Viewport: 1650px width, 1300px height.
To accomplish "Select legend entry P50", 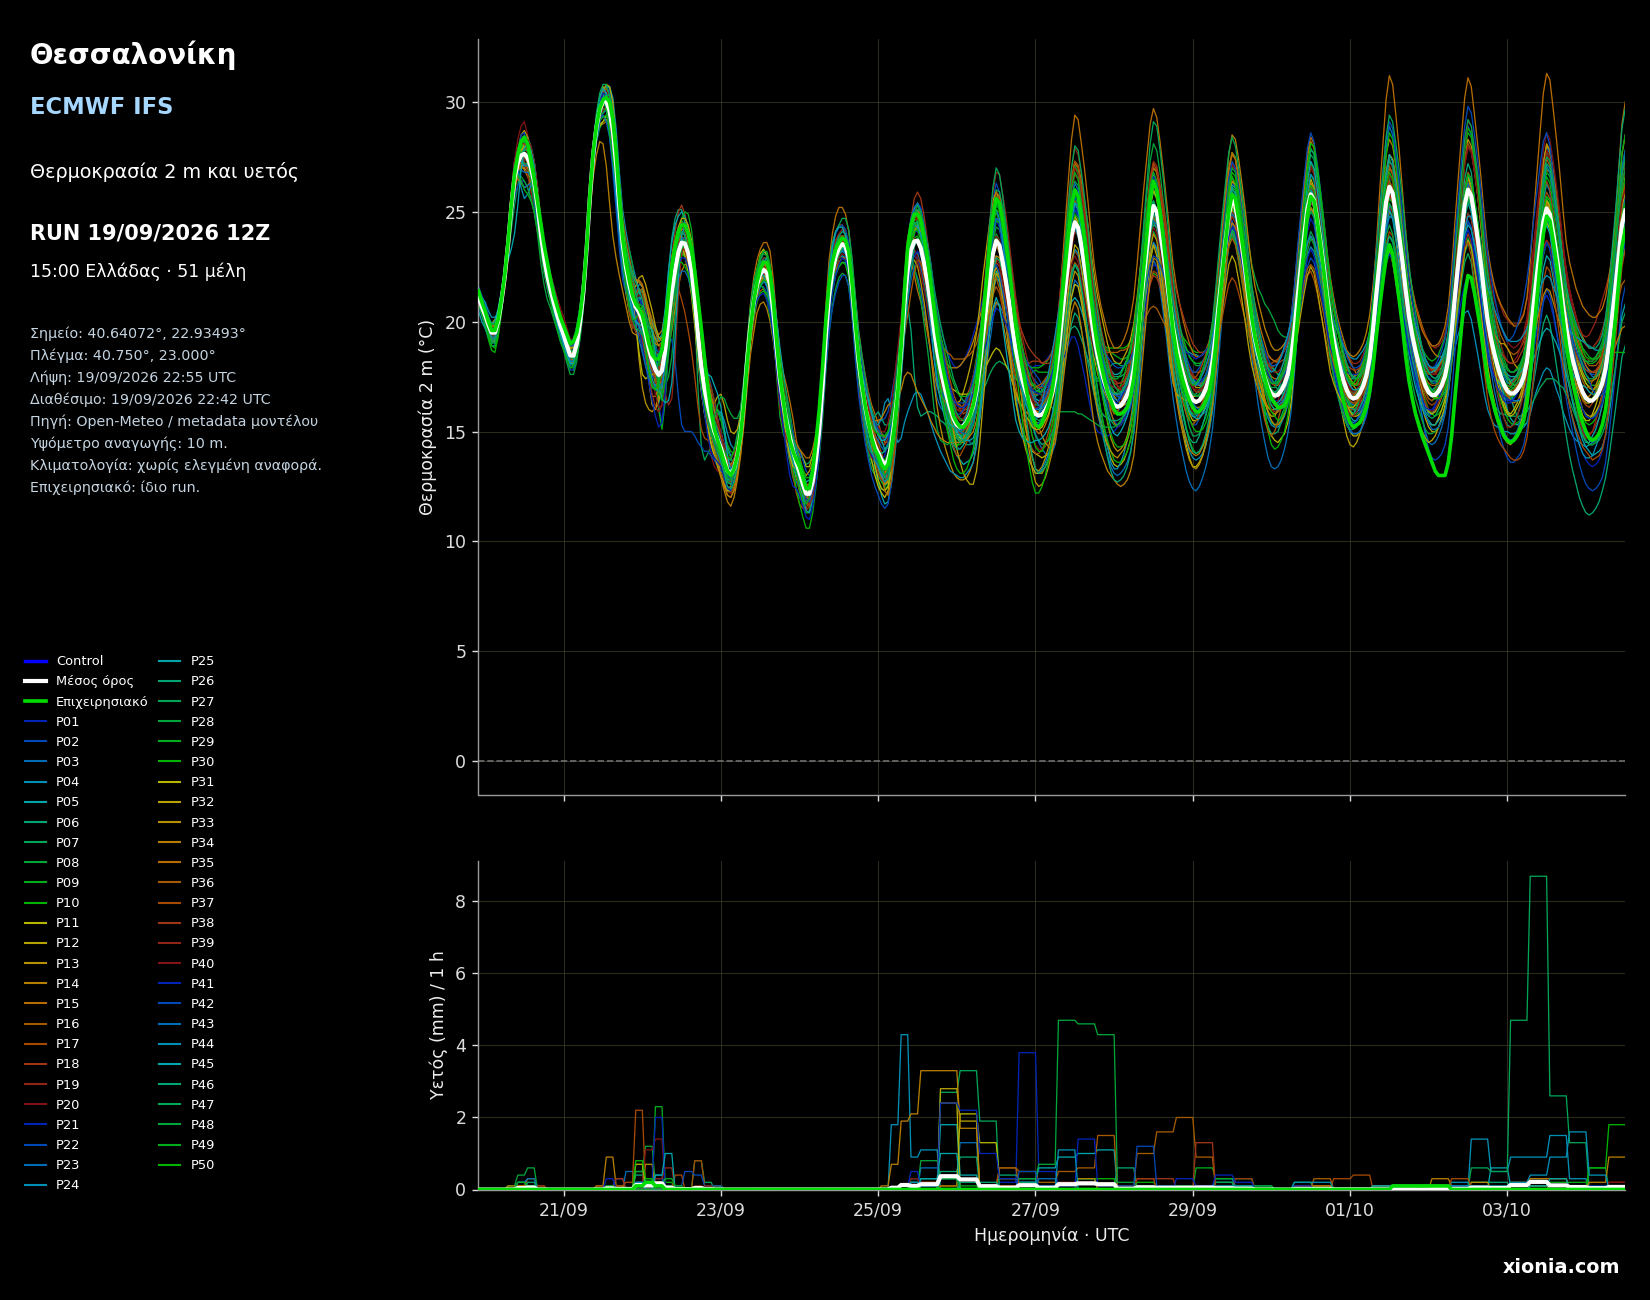I will [x=187, y=1165].
